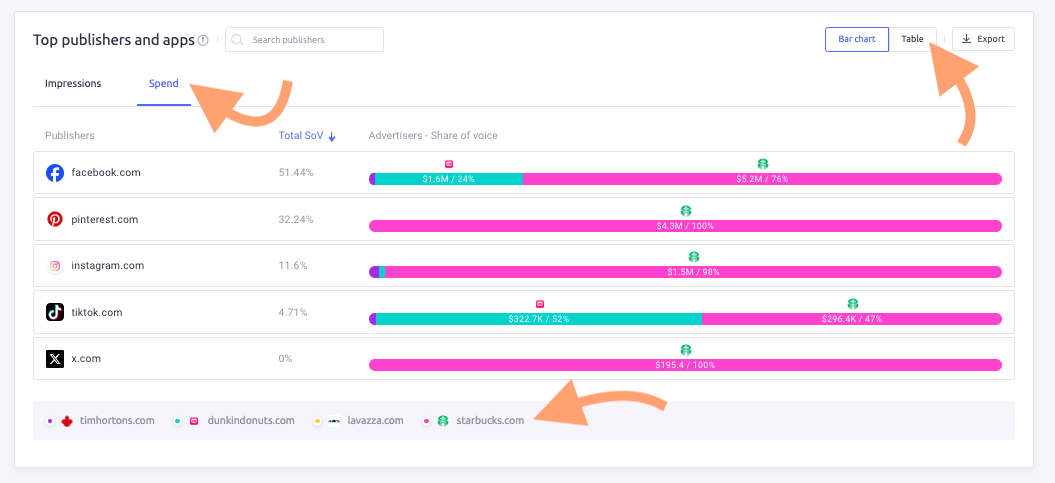Screen dimensions: 1055x483
Task: Click Facebook's pink Starbucks $5.2M bar segment
Action: click(761, 179)
